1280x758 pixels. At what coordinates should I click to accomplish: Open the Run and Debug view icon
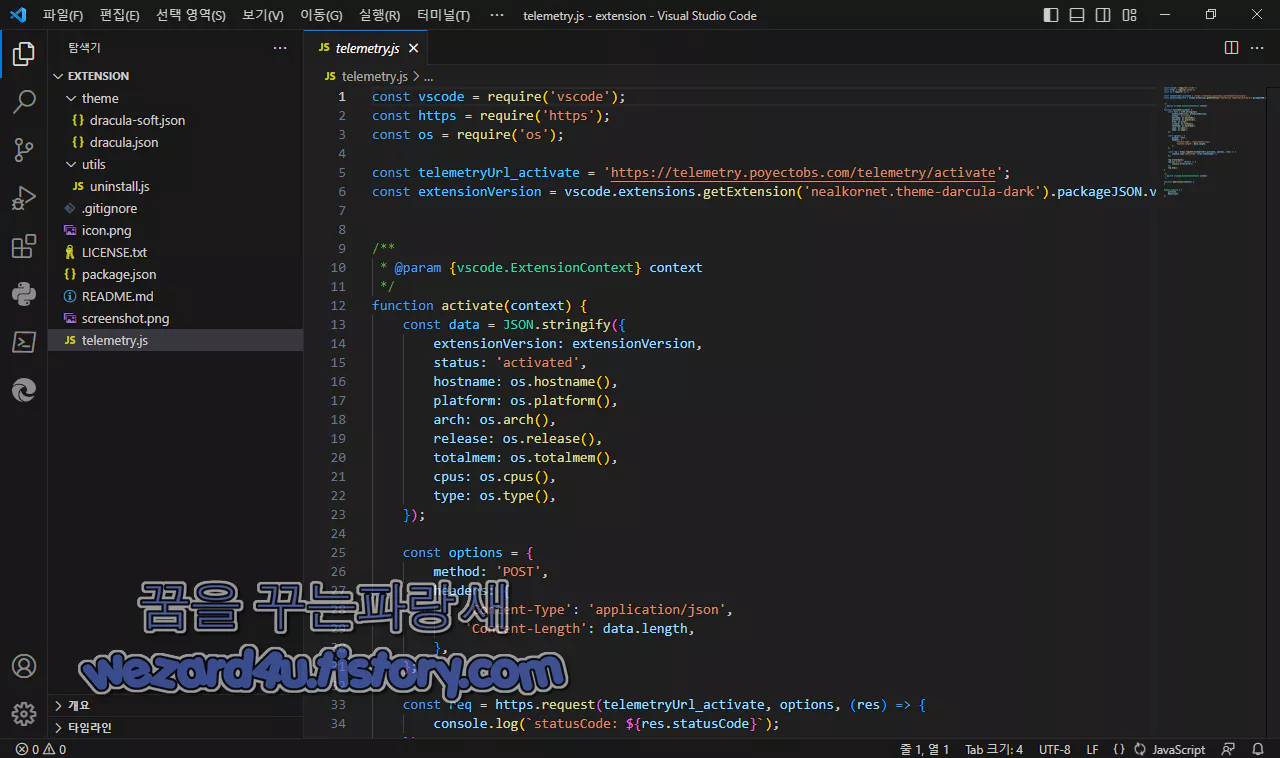click(x=24, y=198)
